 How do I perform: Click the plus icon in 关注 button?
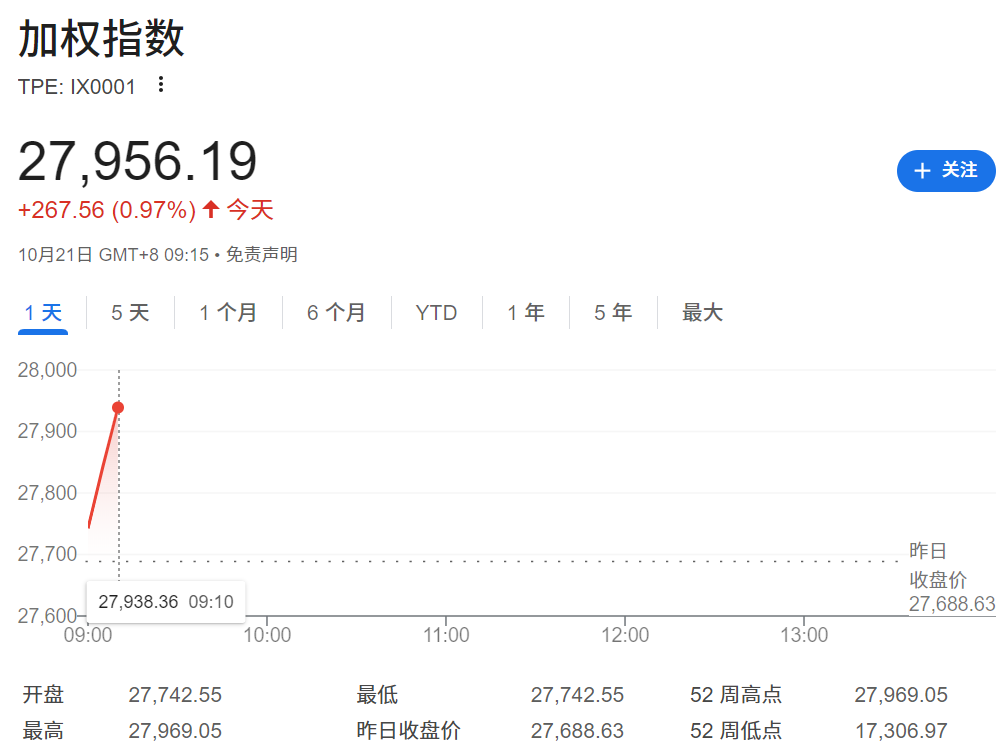(x=922, y=171)
